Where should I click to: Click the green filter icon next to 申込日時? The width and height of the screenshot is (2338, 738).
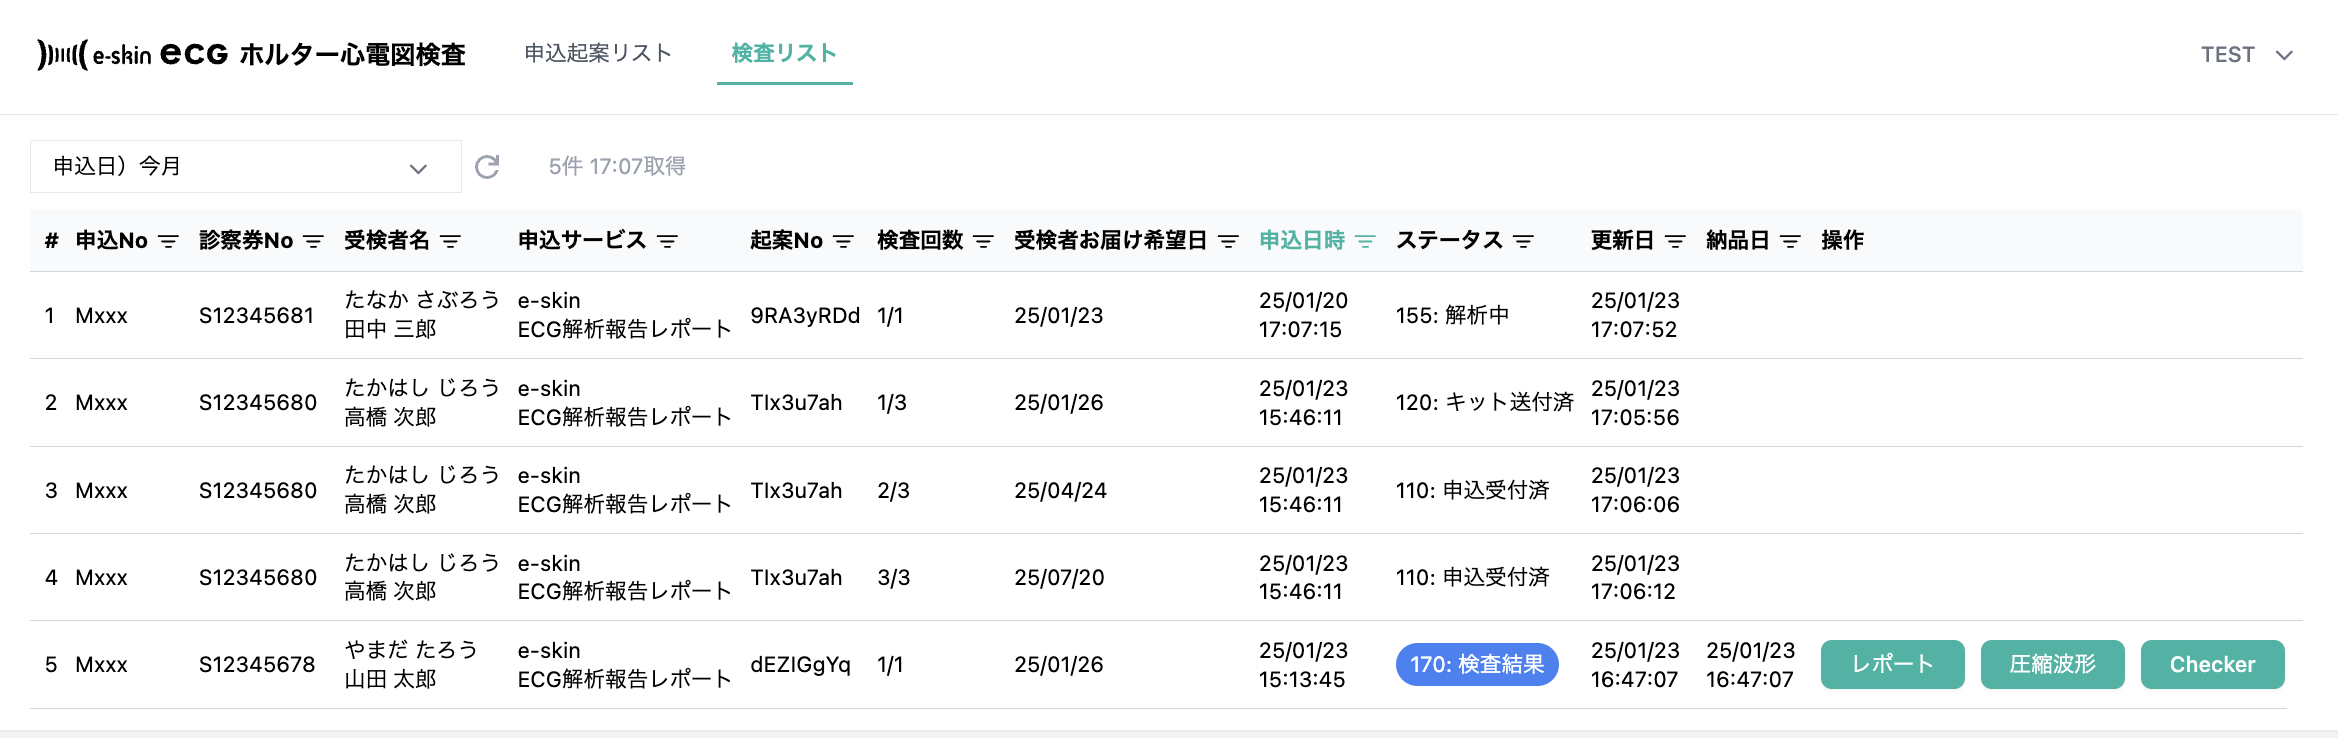pos(1365,241)
